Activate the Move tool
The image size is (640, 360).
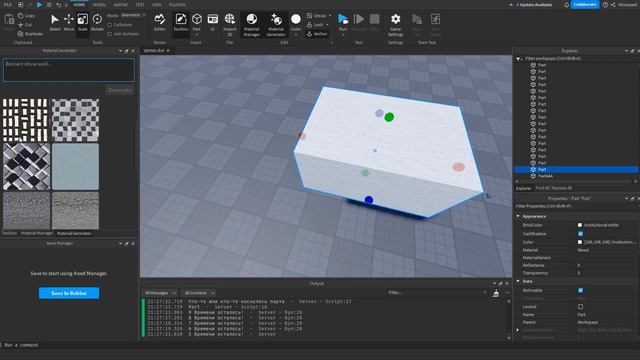coord(69,22)
